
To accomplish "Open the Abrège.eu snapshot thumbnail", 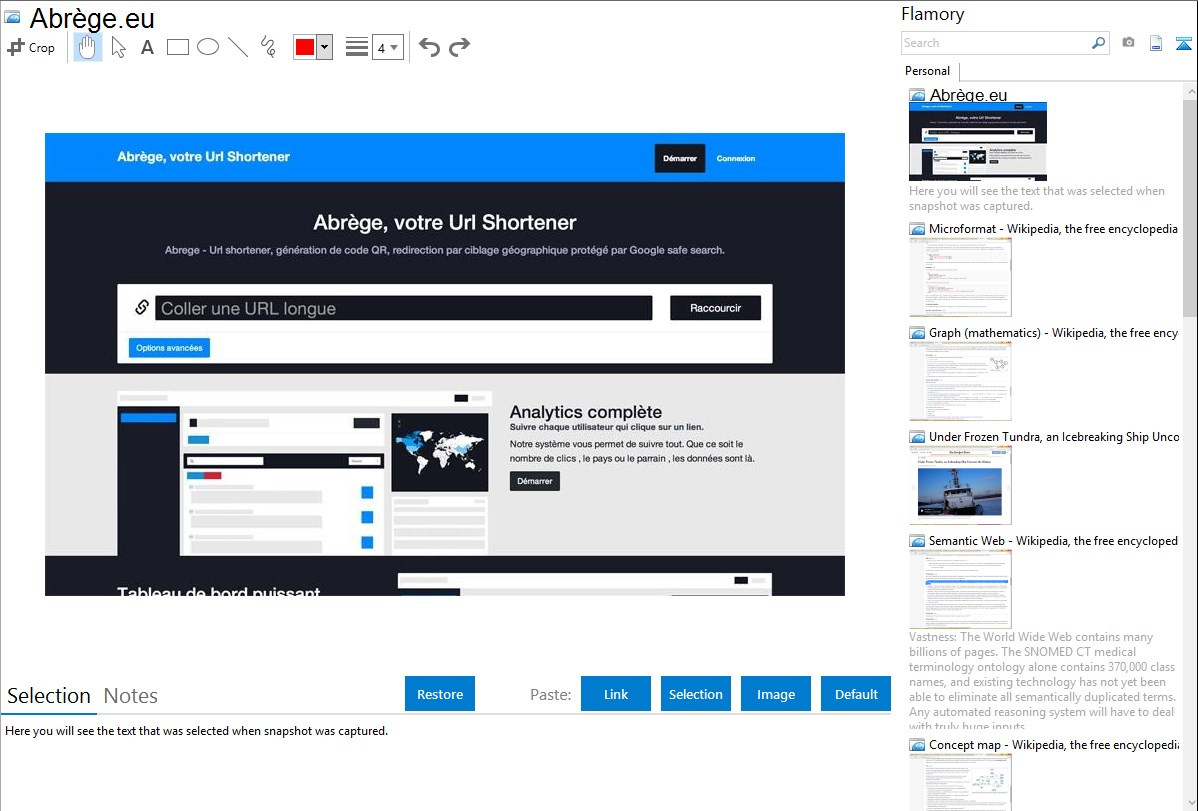I will (x=978, y=141).
